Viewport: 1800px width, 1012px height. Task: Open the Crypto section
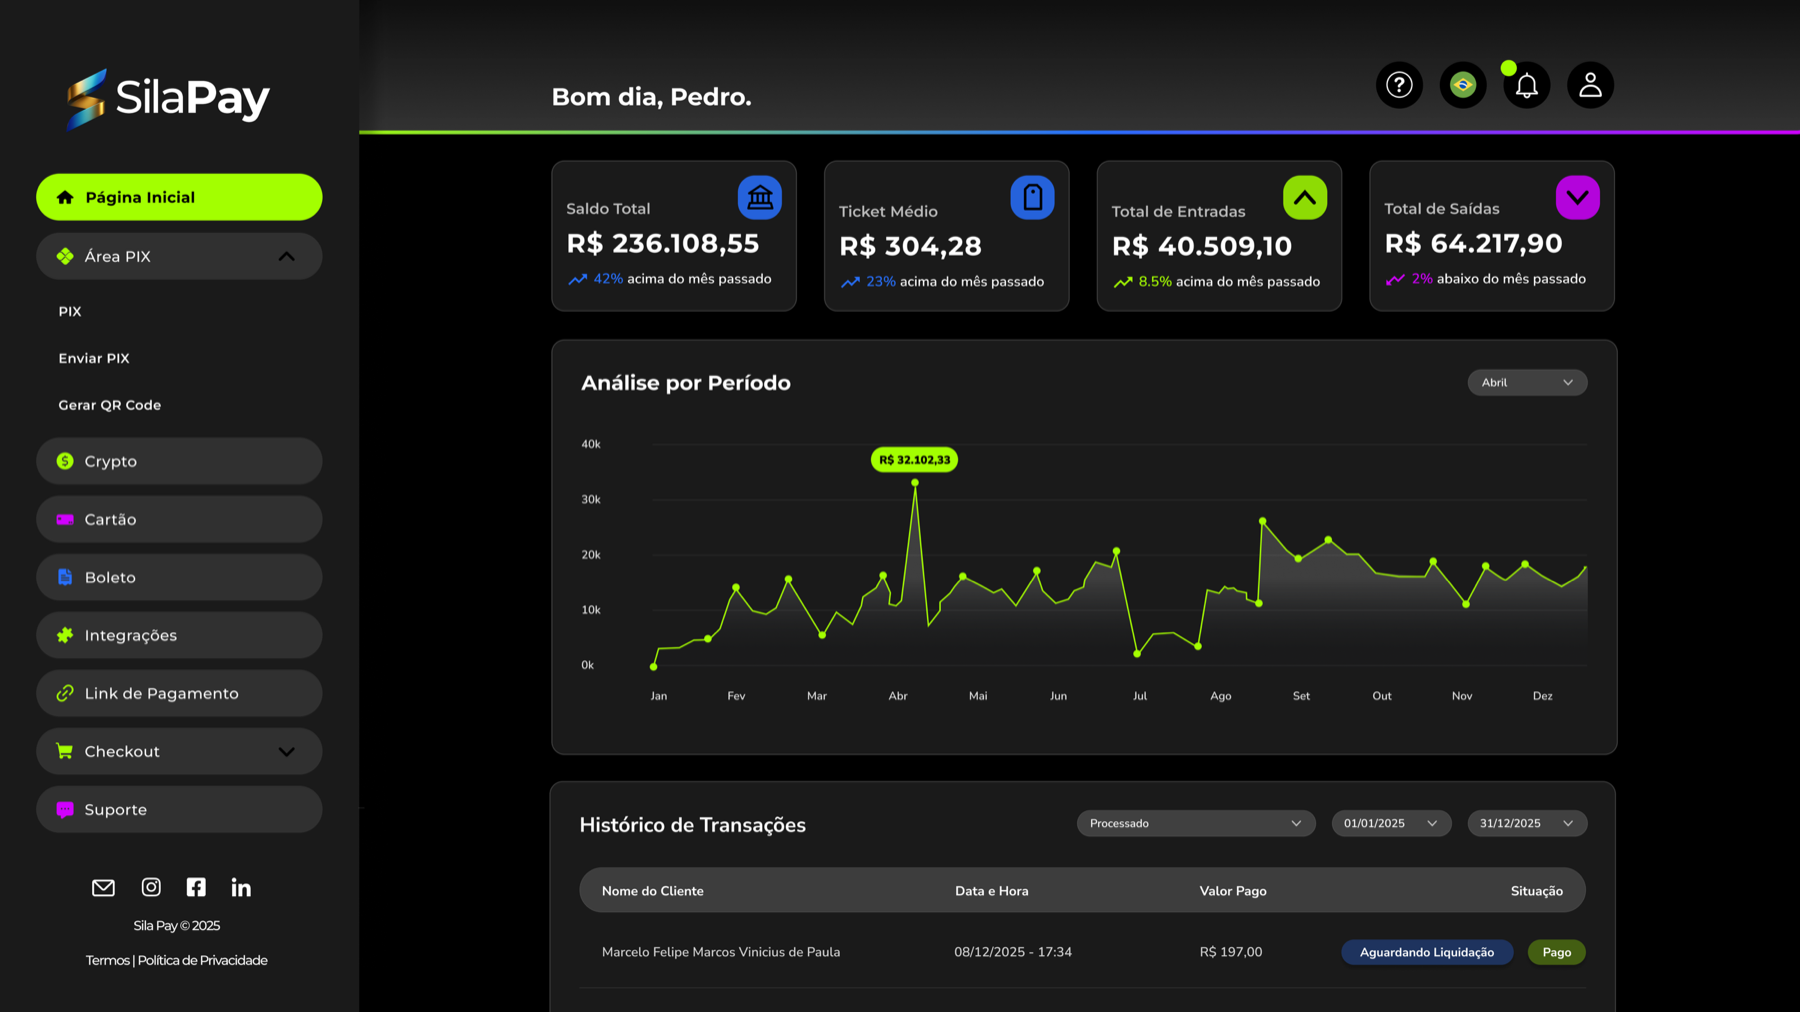pyautogui.click(x=179, y=461)
